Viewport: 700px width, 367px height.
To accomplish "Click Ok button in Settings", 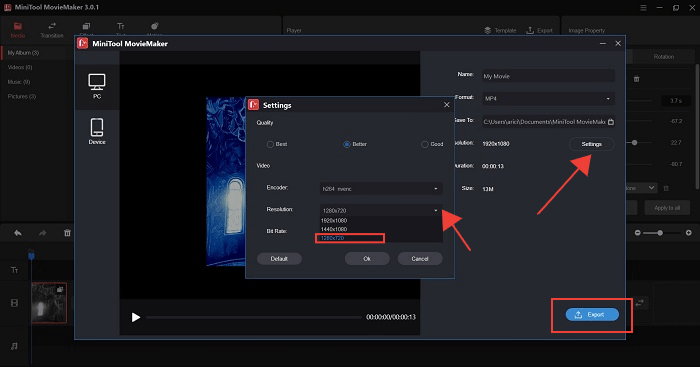I will click(367, 259).
